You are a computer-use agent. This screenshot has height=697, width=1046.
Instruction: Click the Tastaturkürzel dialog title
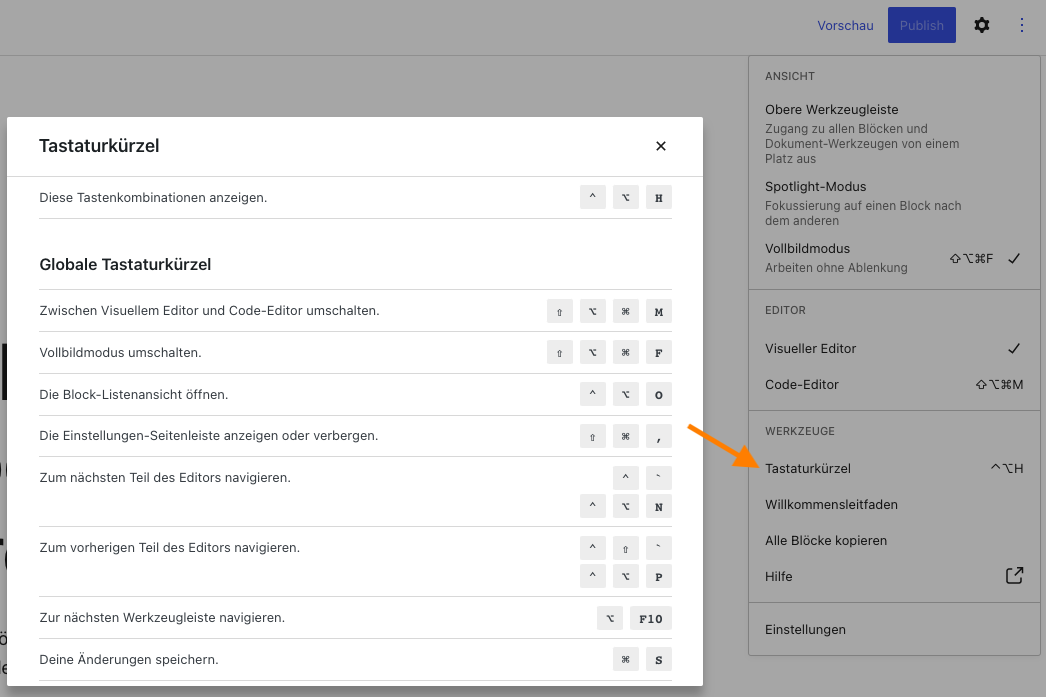coord(99,146)
